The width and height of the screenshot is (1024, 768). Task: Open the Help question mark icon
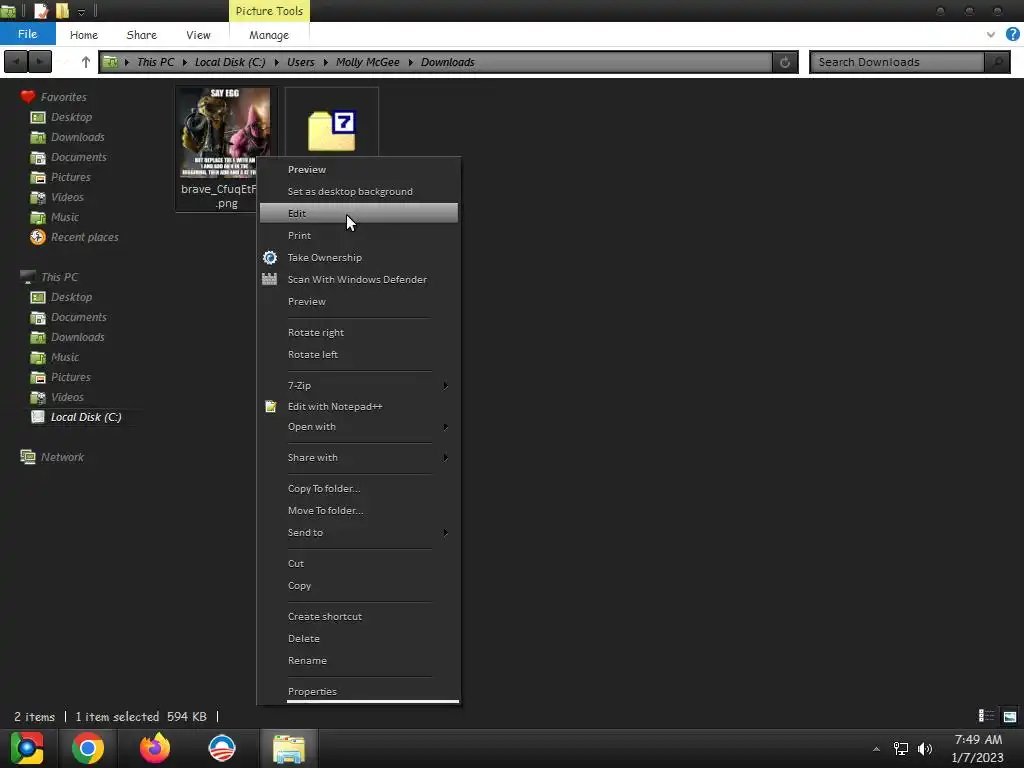(x=1012, y=35)
